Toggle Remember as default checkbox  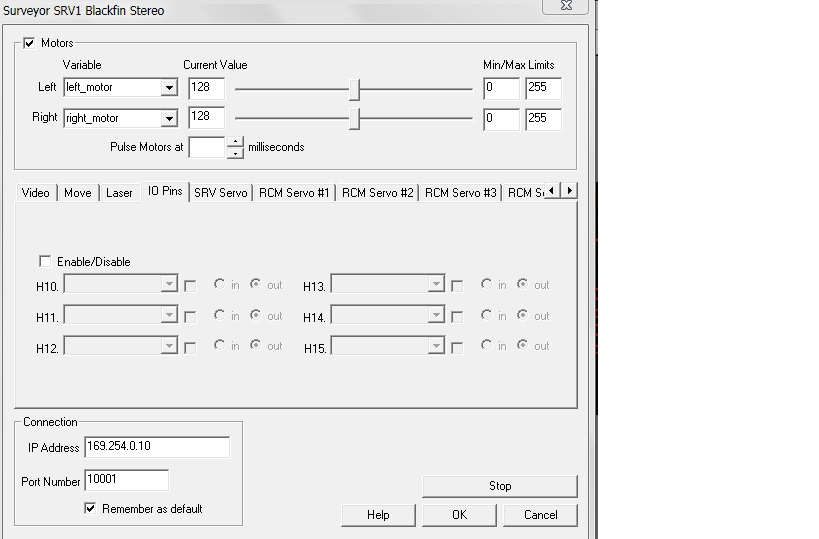point(92,508)
